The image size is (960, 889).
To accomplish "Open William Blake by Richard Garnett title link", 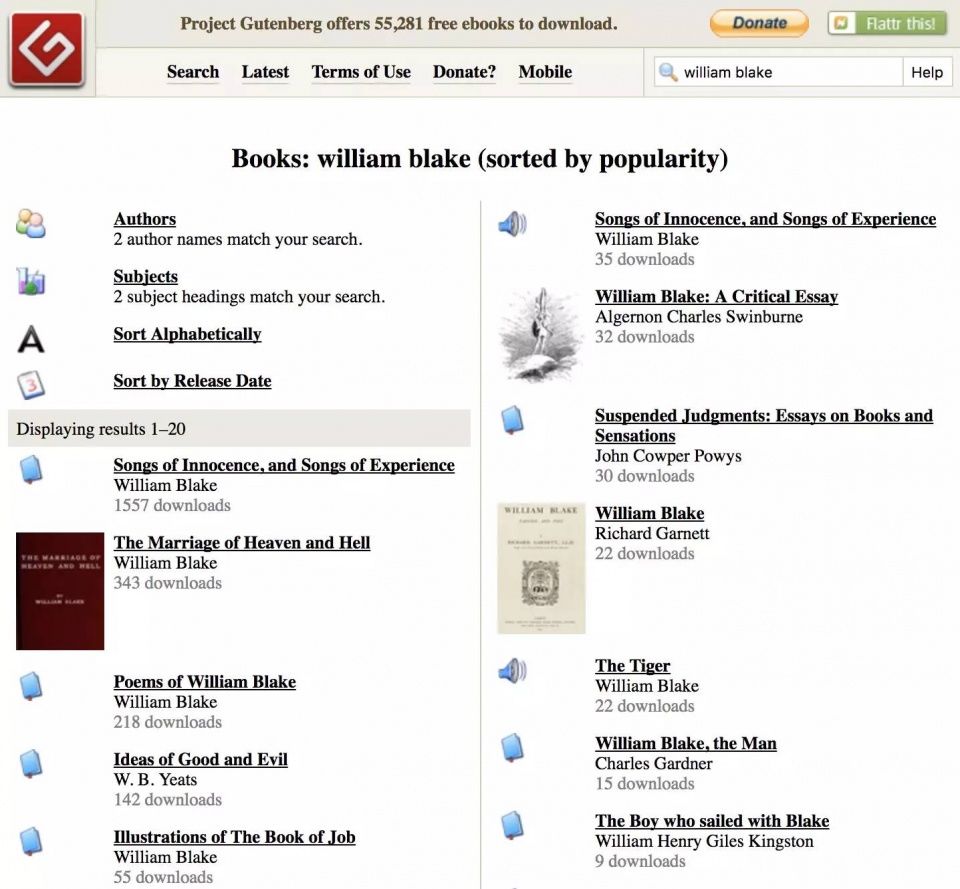I will 650,513.
